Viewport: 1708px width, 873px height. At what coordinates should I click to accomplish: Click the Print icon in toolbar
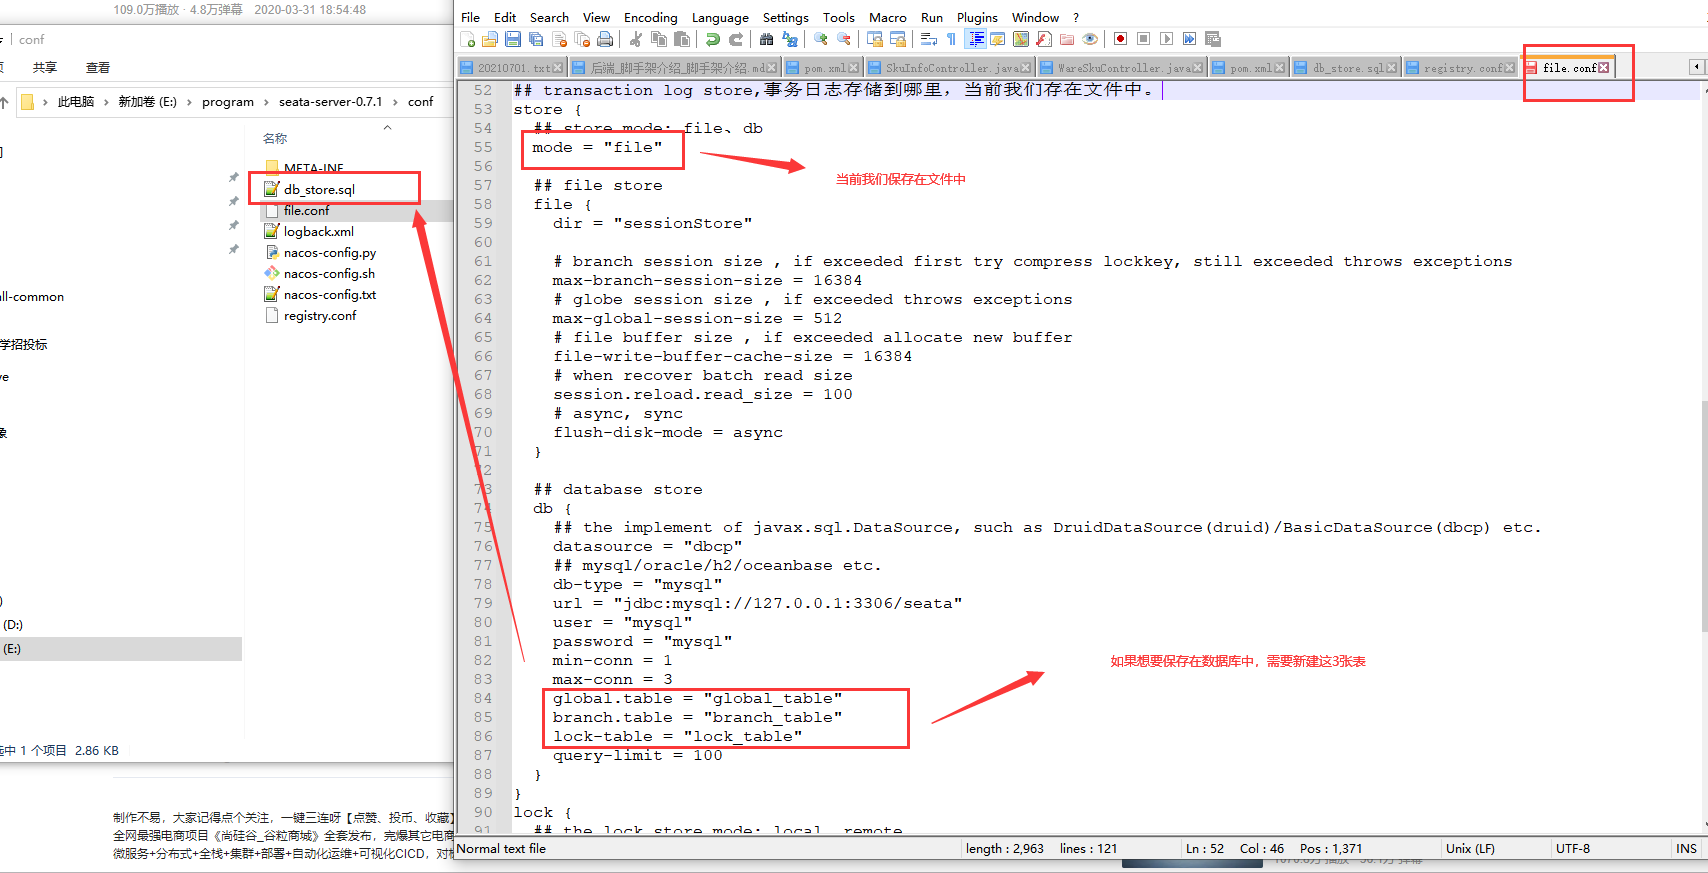click(x=605, y=39)
